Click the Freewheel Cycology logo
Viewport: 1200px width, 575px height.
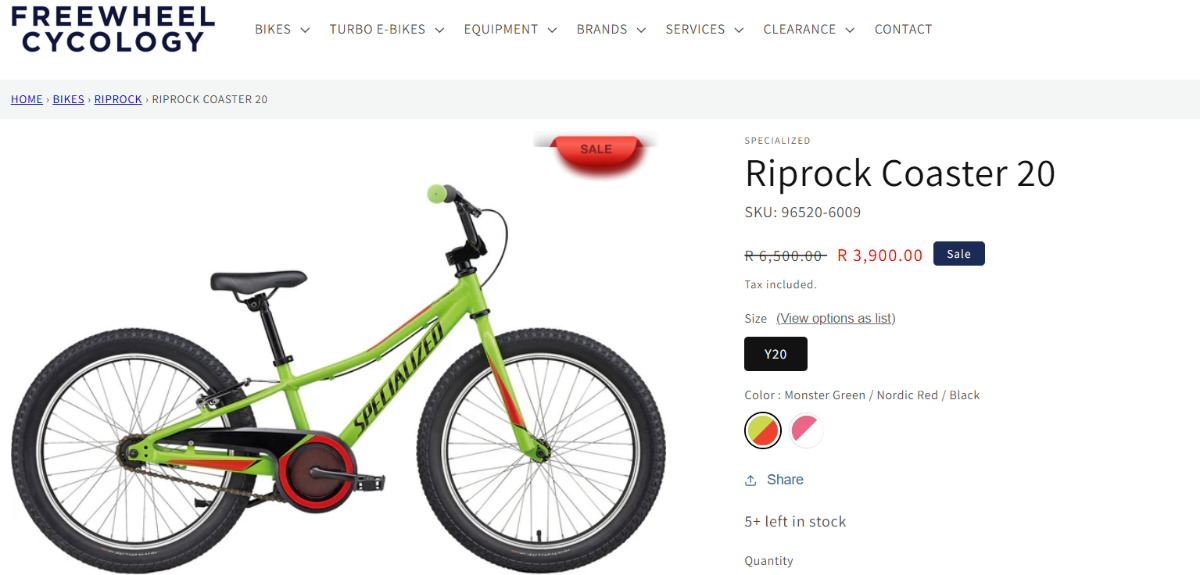(113, 29)
